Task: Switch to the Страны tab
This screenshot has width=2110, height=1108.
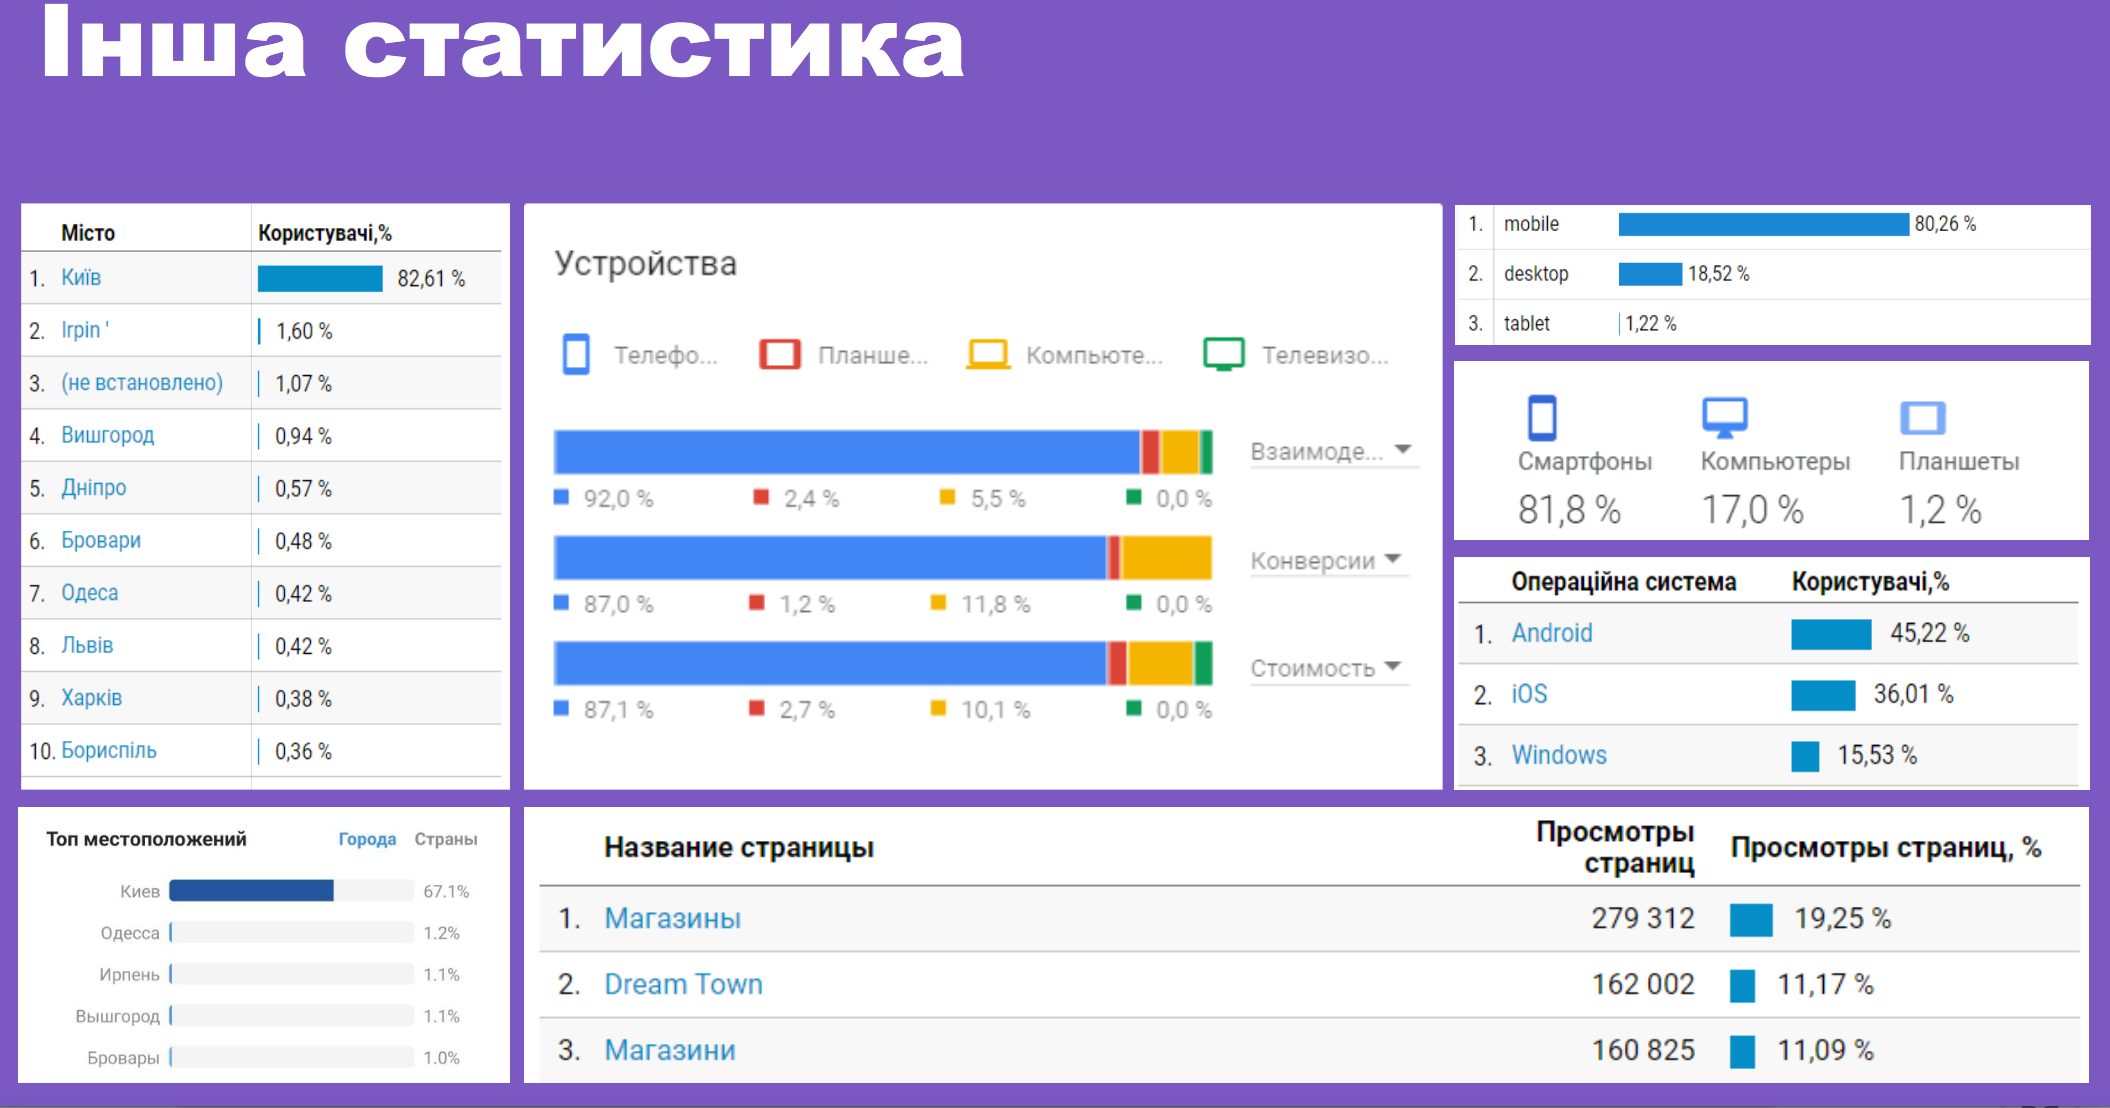Action: point(446,839)
